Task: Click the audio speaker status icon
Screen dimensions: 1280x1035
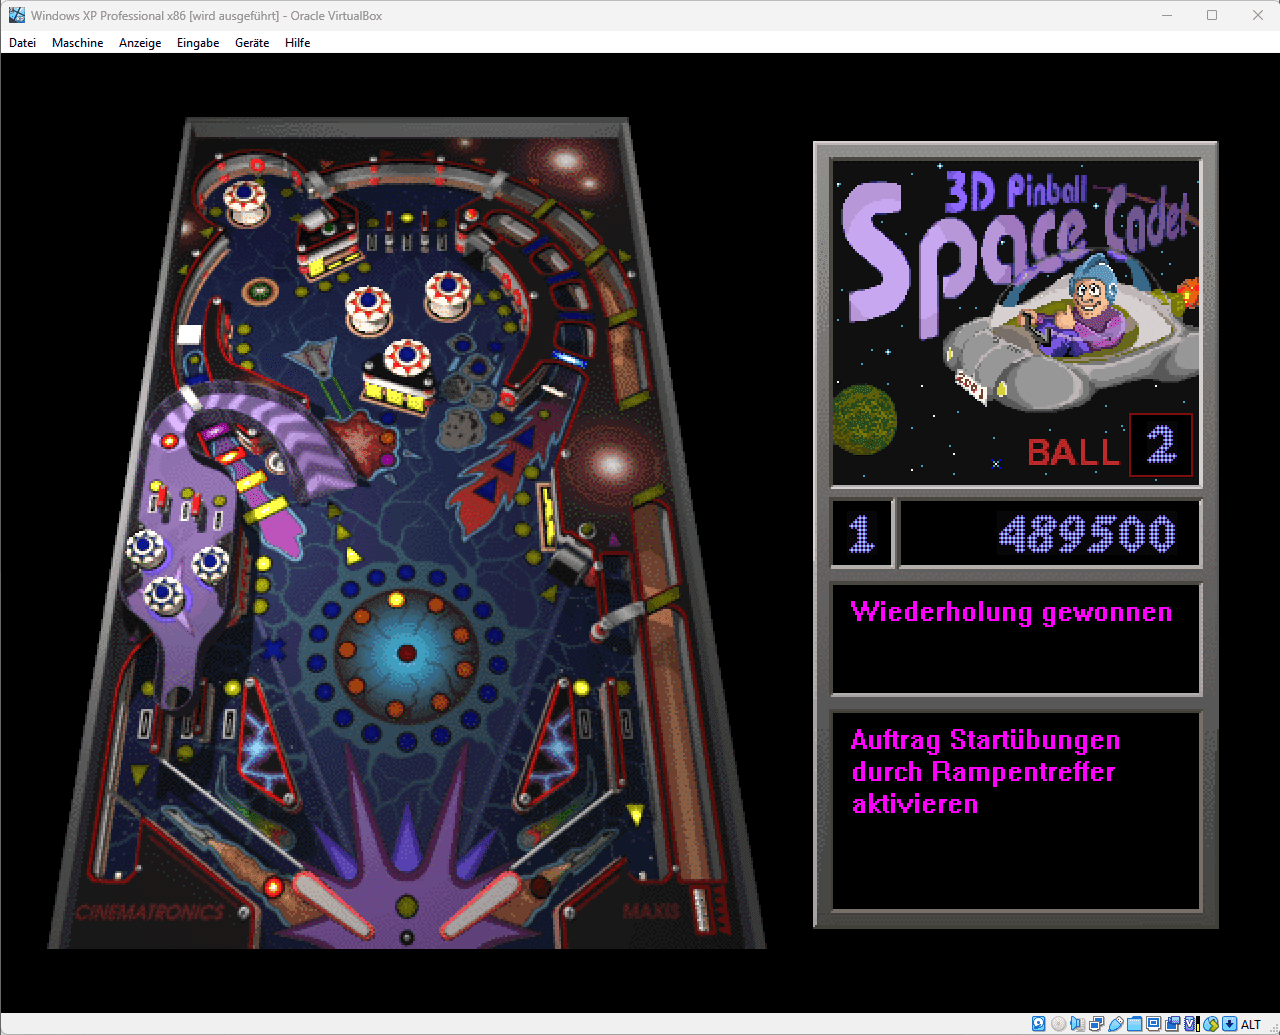Action: (x=1077, y=1024)
